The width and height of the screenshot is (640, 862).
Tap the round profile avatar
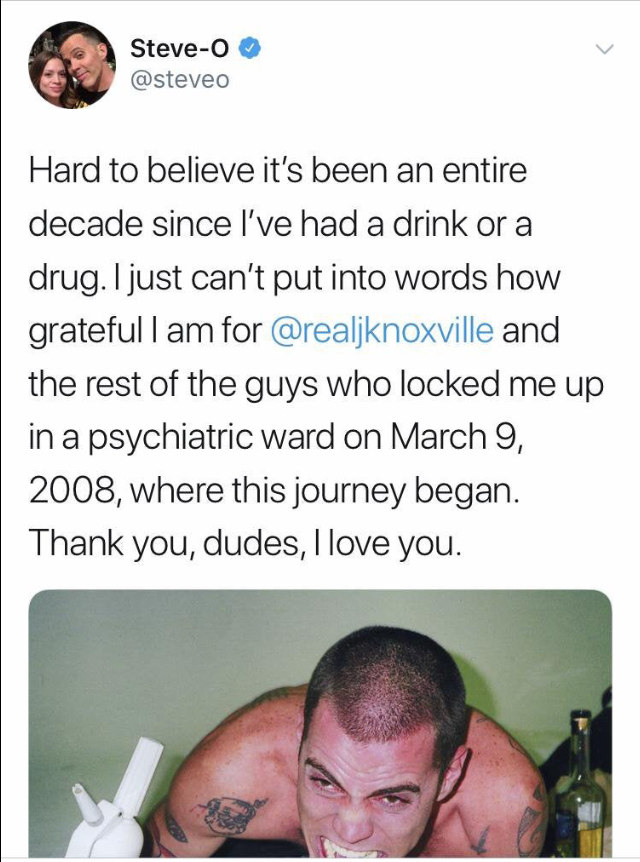(69, 63)
